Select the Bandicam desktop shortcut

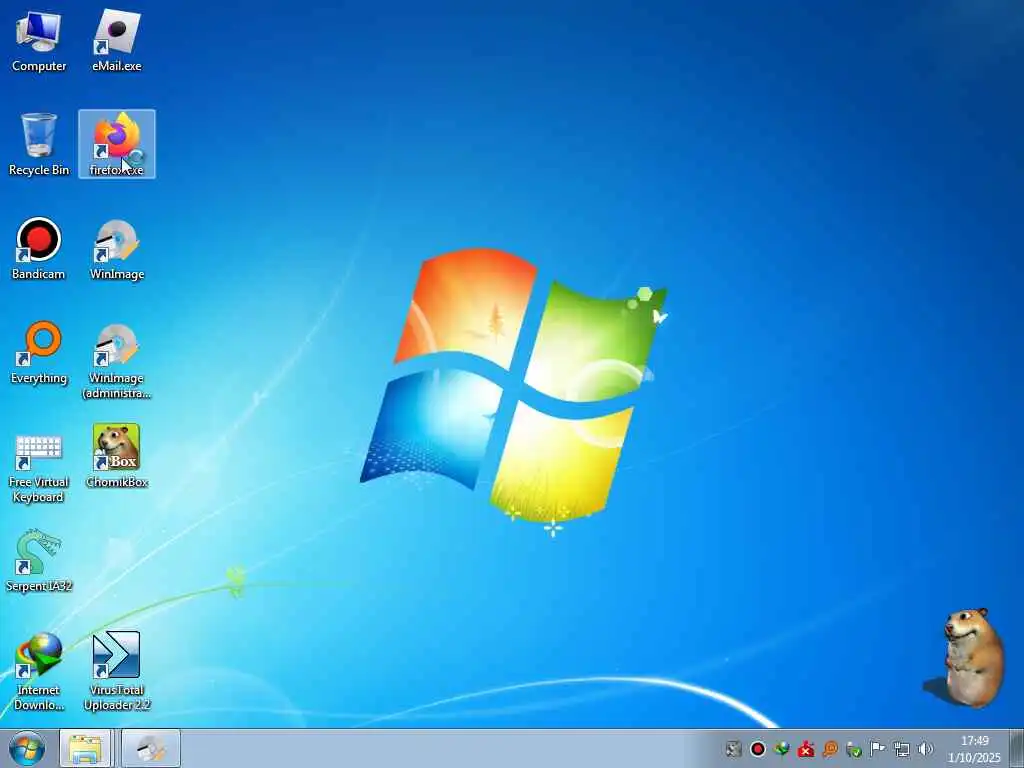(x=39, y=249)
